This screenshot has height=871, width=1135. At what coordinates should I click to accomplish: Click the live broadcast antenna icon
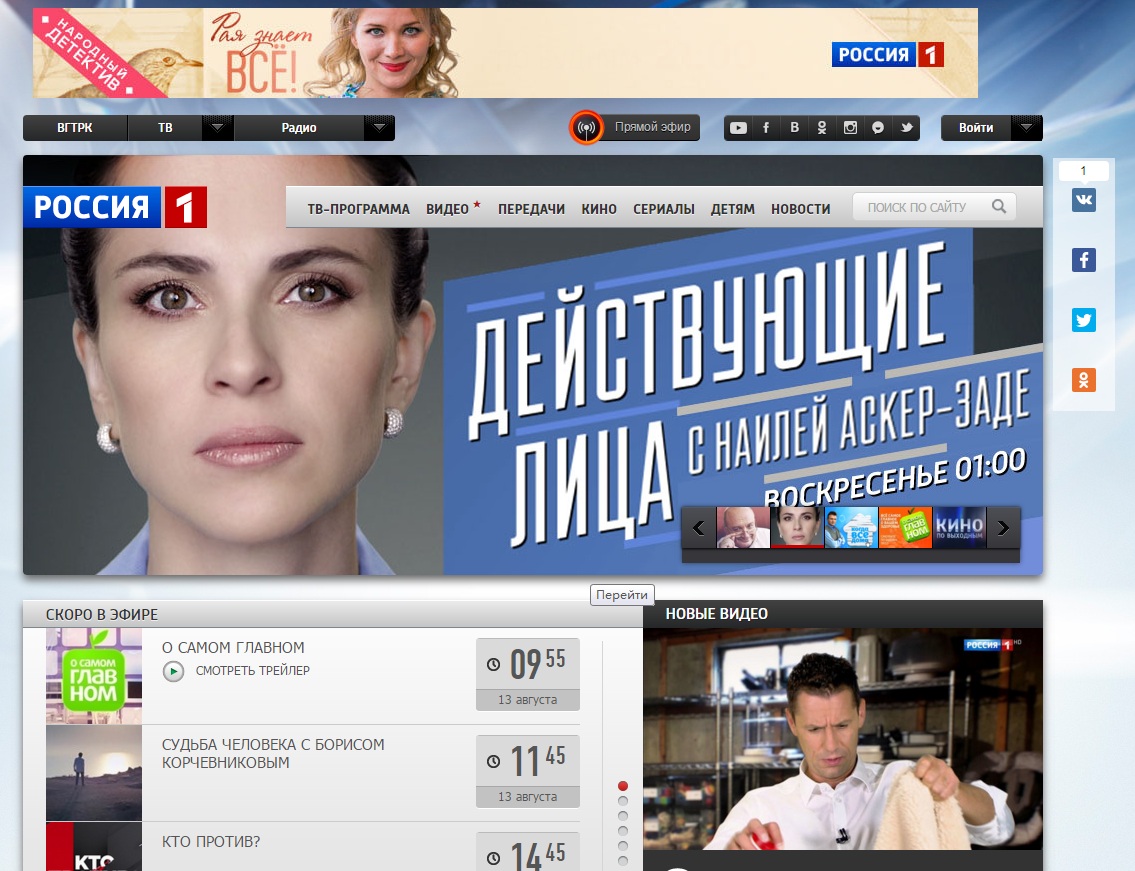coord(586,128)
